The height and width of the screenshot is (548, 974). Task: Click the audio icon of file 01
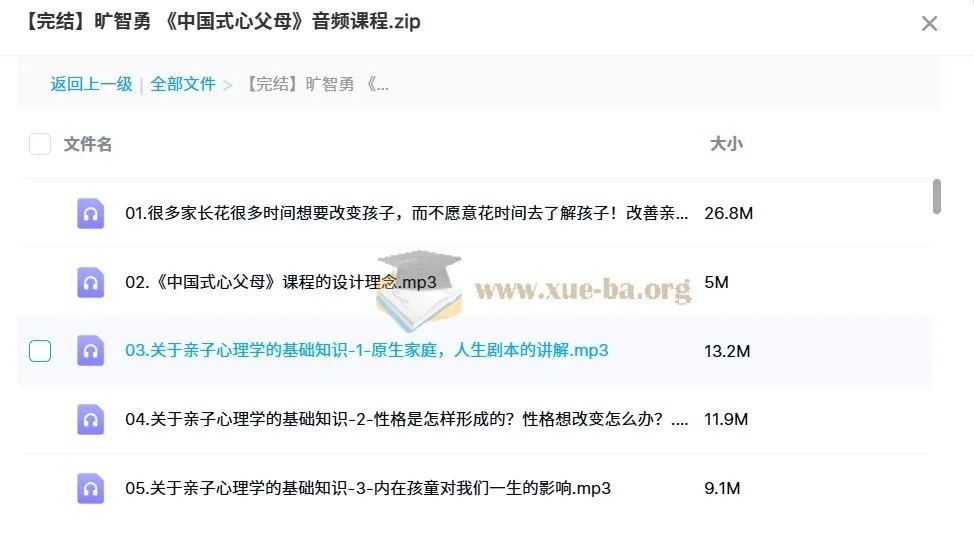point(91,214)
